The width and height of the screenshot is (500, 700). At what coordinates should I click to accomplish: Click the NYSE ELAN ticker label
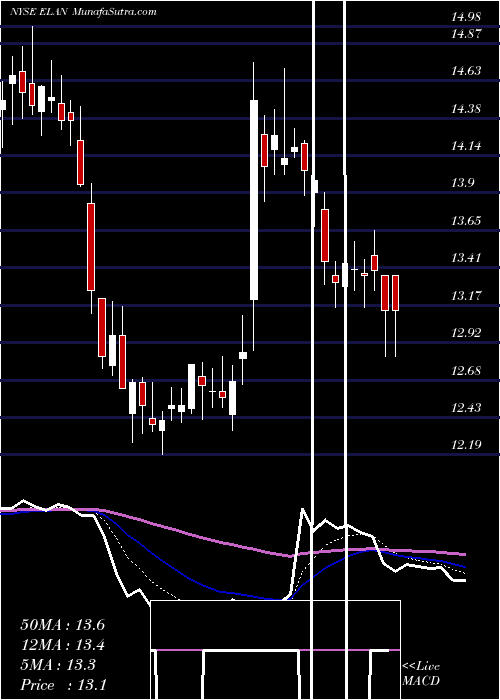pyautogui.click(x=38, y=12)
